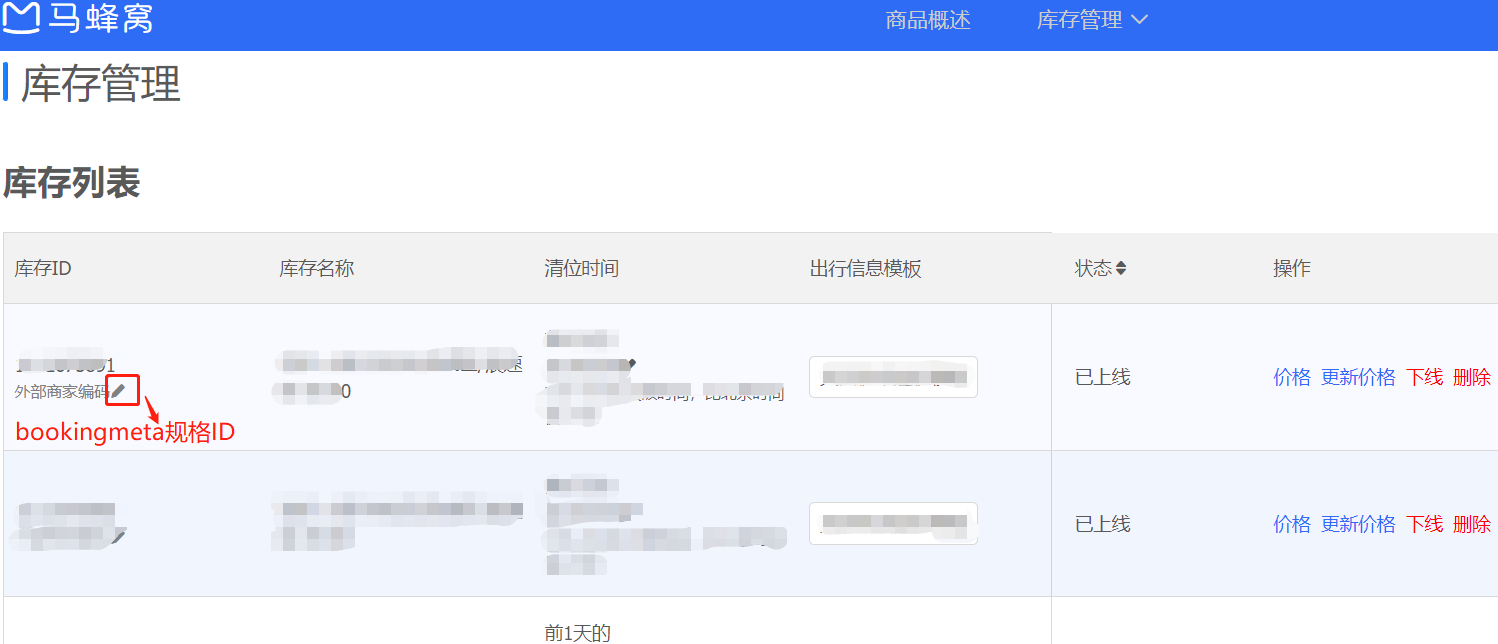Click 删除 for the first inventory item

(x=1471, y=377)
